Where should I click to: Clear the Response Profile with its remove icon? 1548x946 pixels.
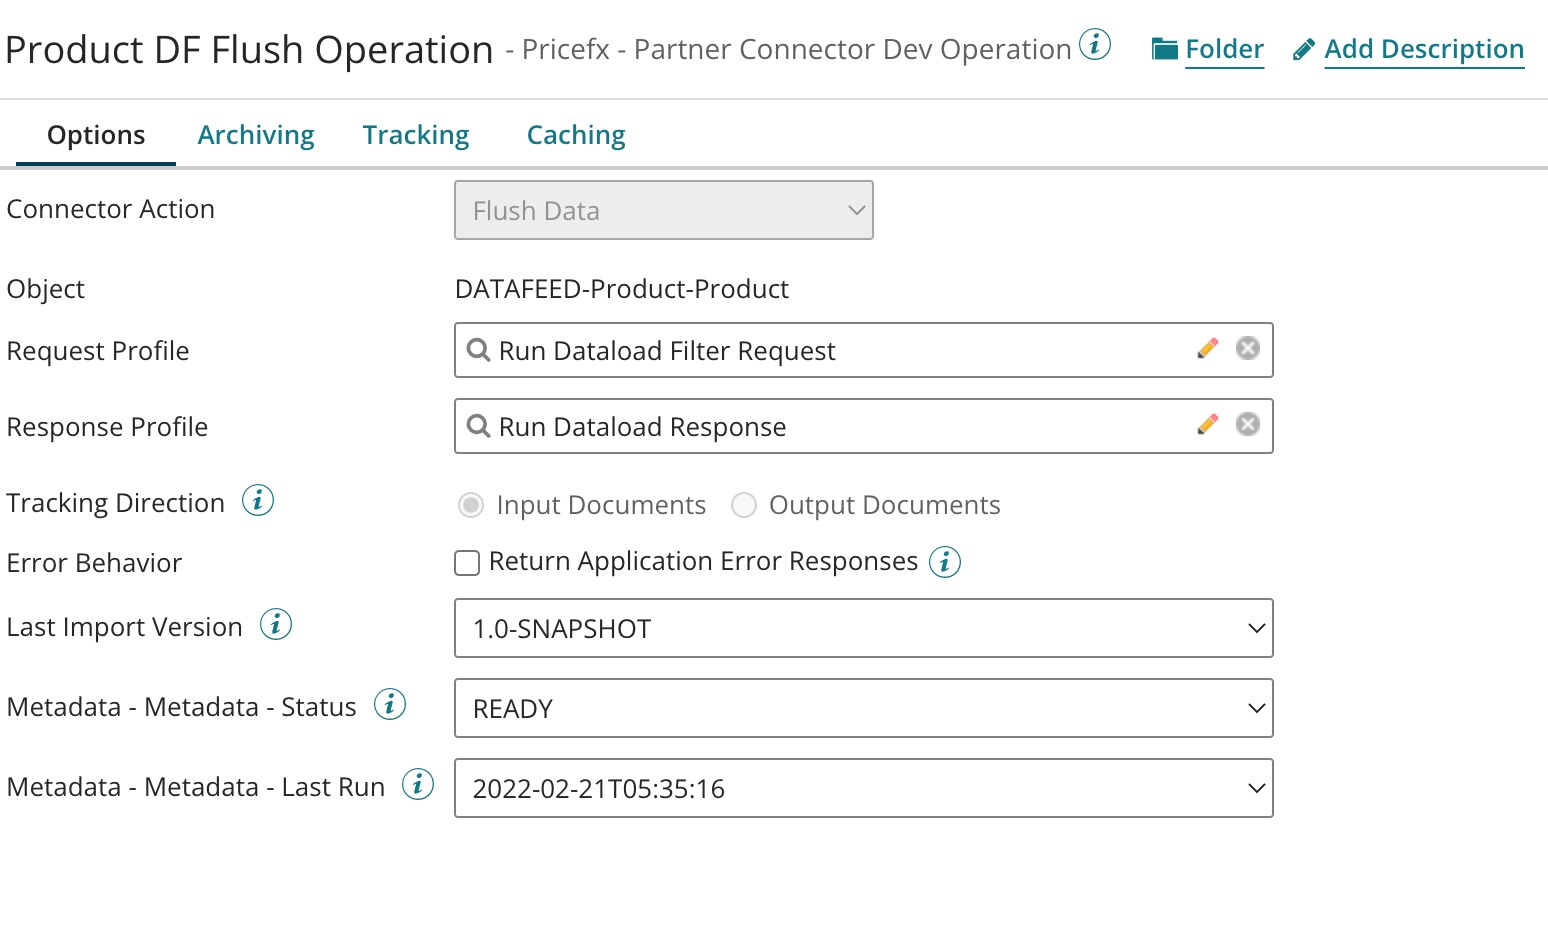1247,424
